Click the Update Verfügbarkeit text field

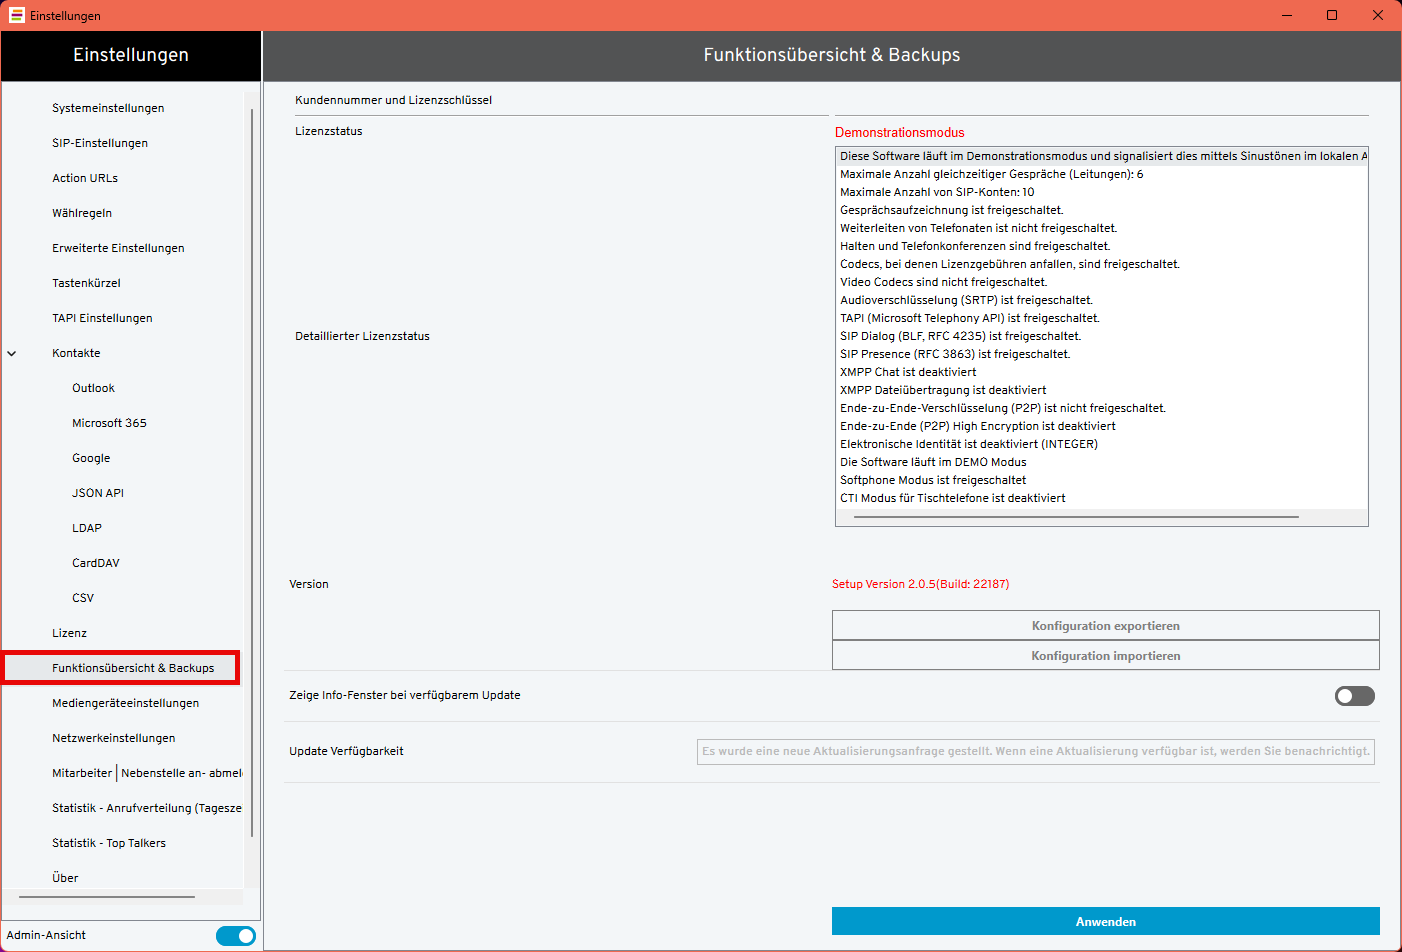[x=1035, y=752]
